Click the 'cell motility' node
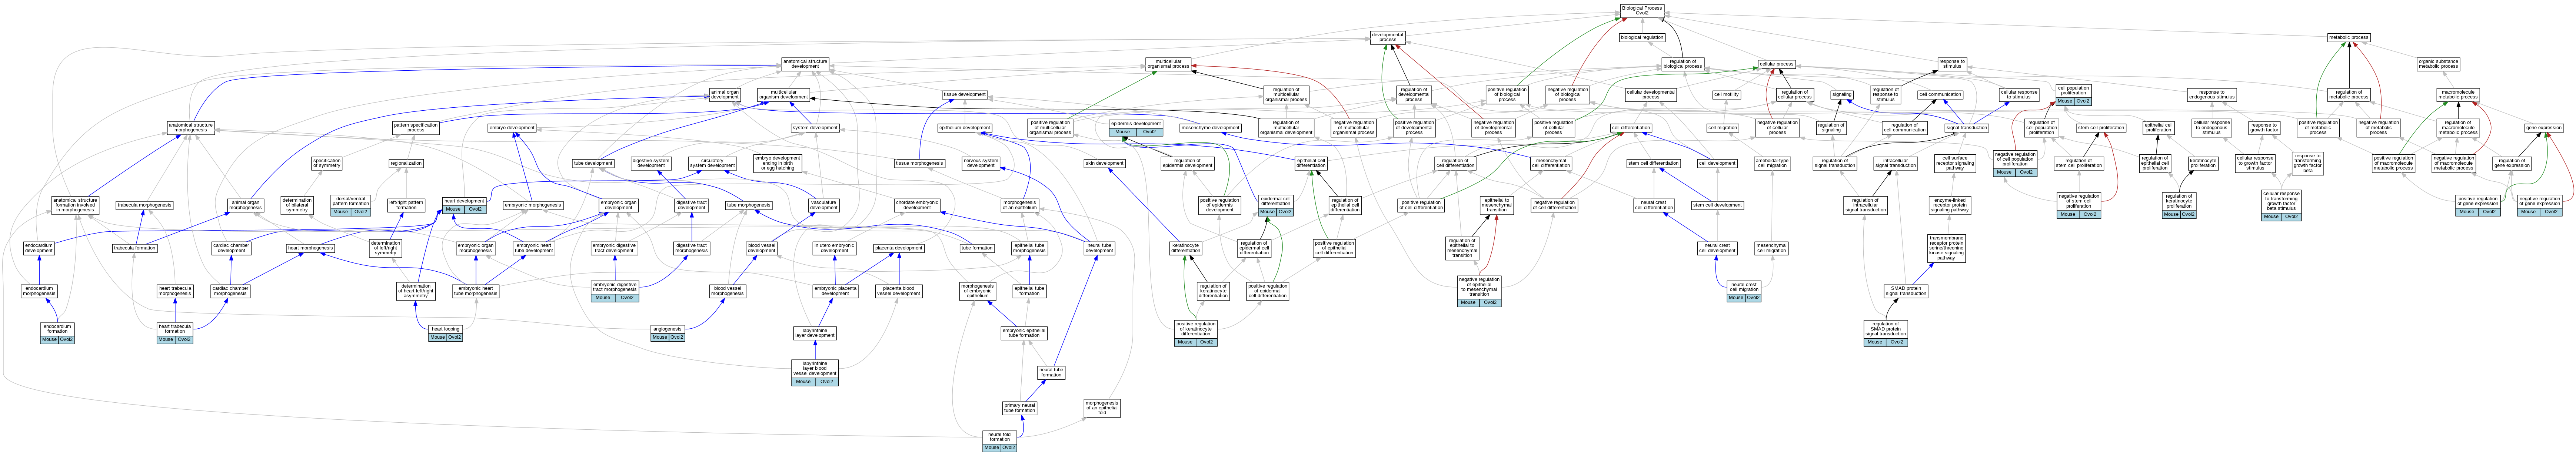Screen dimensions: 2576x456 tap(1726, 95)
